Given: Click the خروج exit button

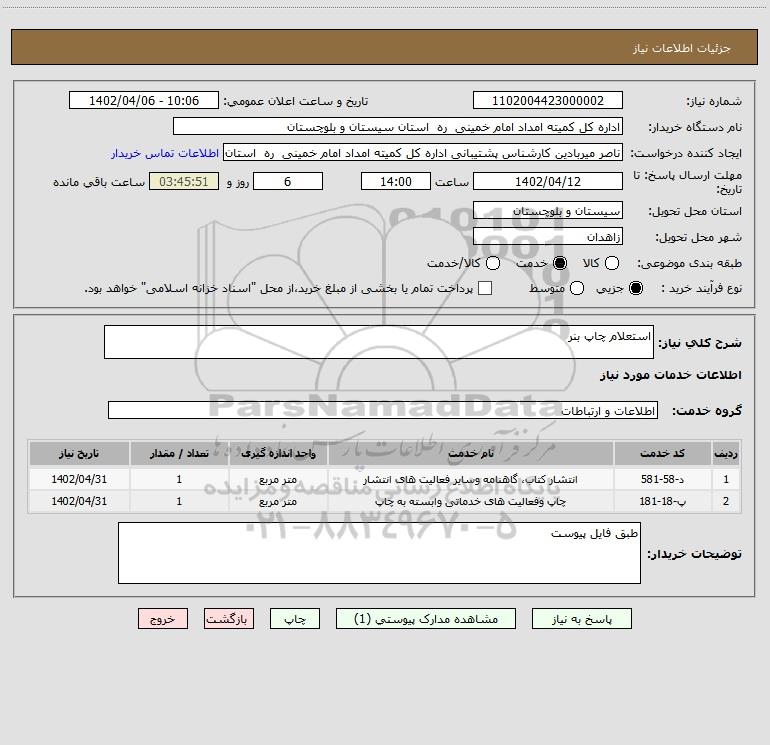Looking at the screenshot, I should (163, 619).
